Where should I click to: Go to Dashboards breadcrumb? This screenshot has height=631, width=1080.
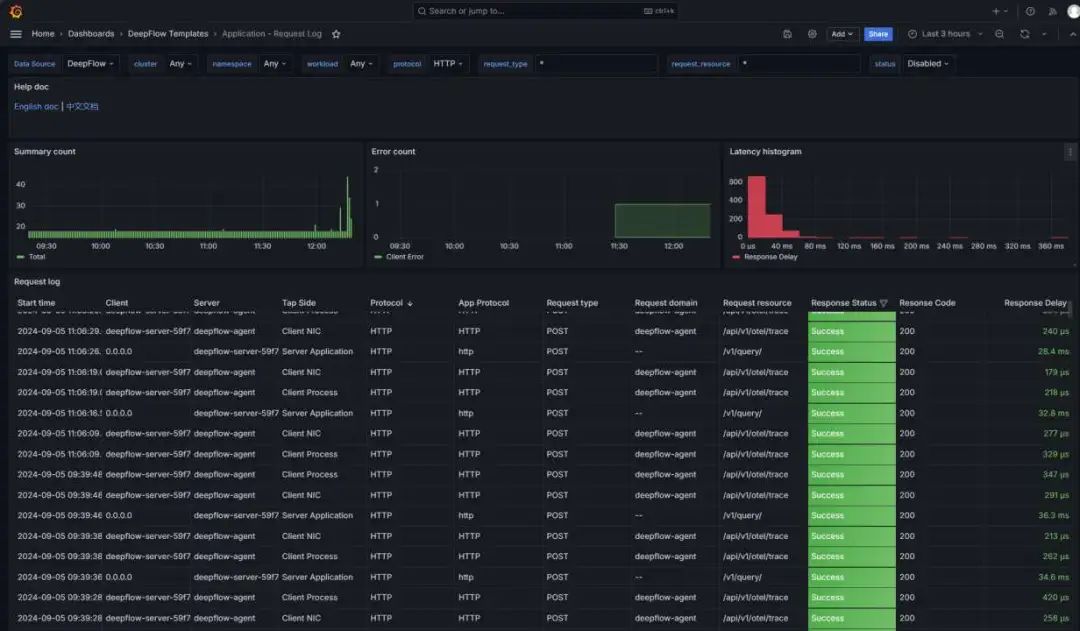coord(91,34)
